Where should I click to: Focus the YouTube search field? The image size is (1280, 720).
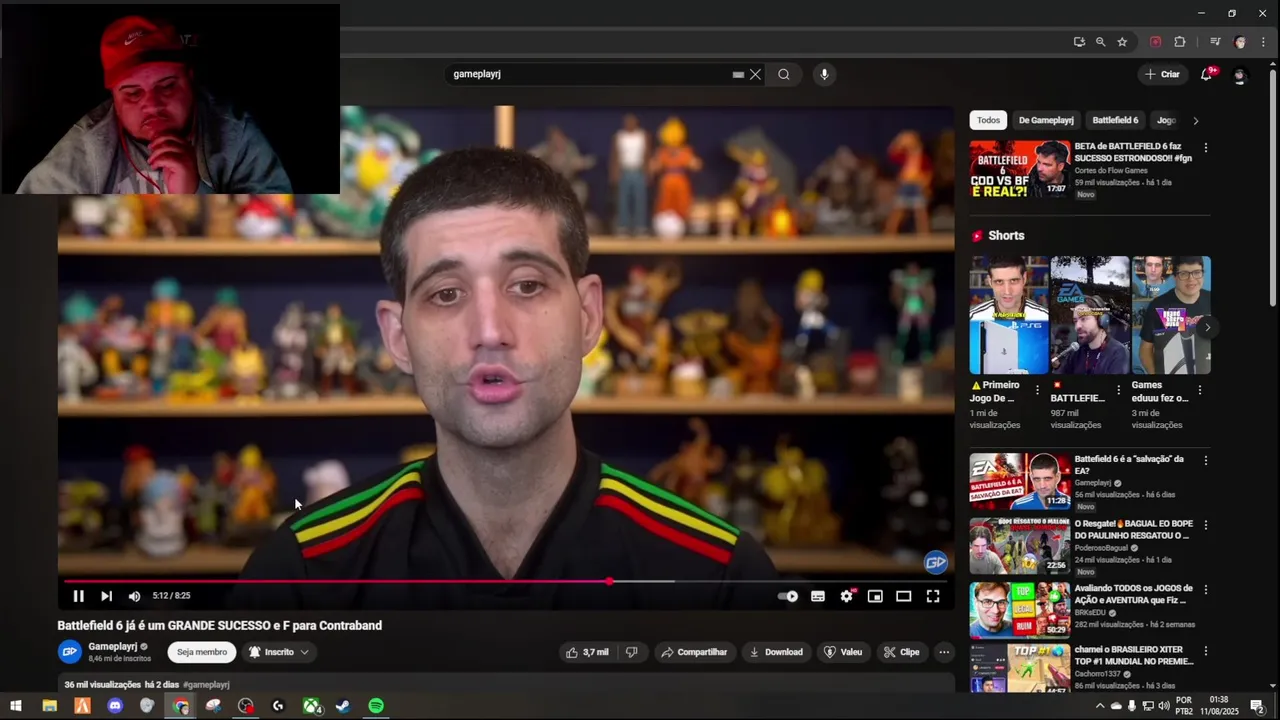588,74
